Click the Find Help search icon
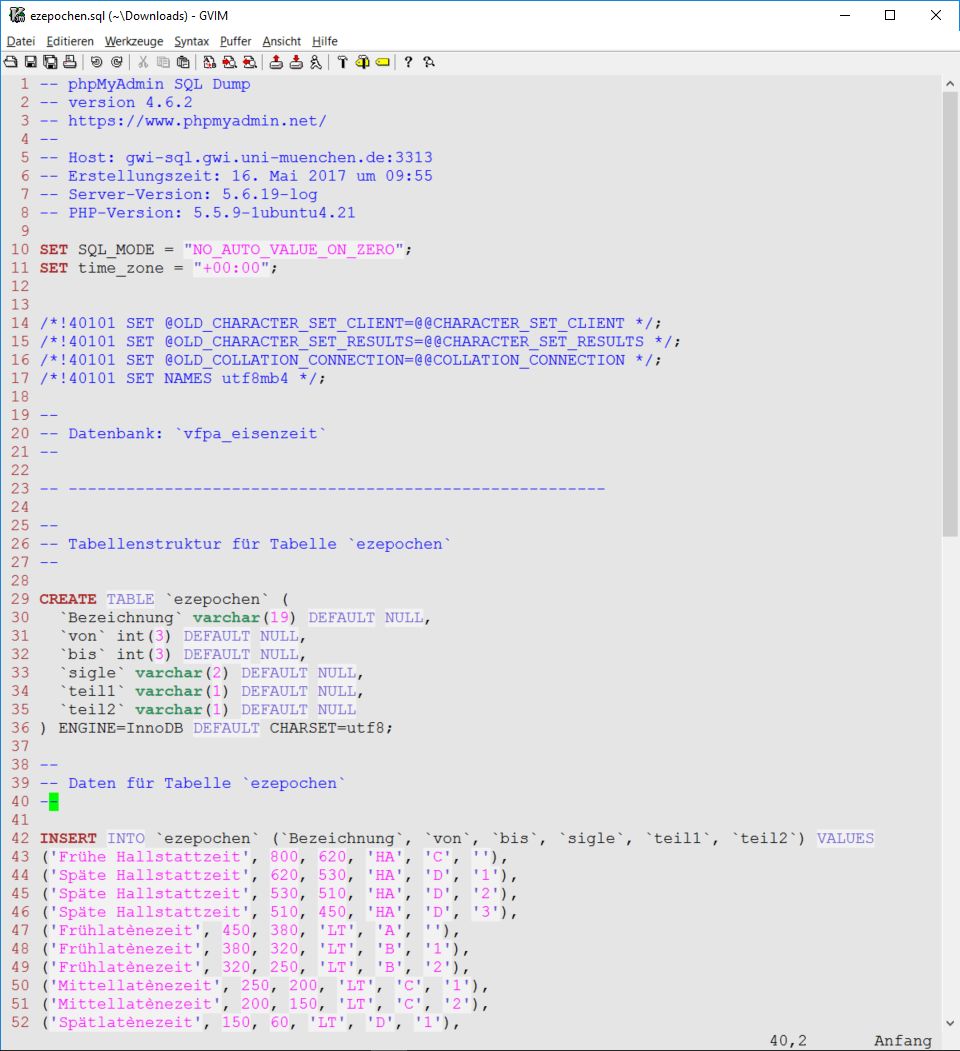Image resolution: width=960 pixels, height=1051 pixels. [429, 62]
